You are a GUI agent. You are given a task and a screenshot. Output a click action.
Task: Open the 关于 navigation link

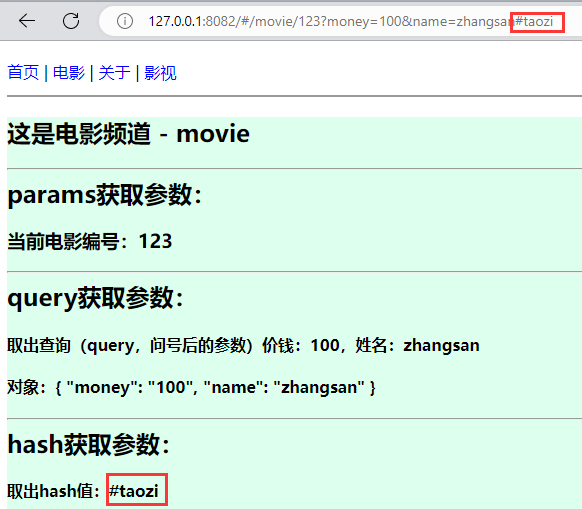click(114, 72)
